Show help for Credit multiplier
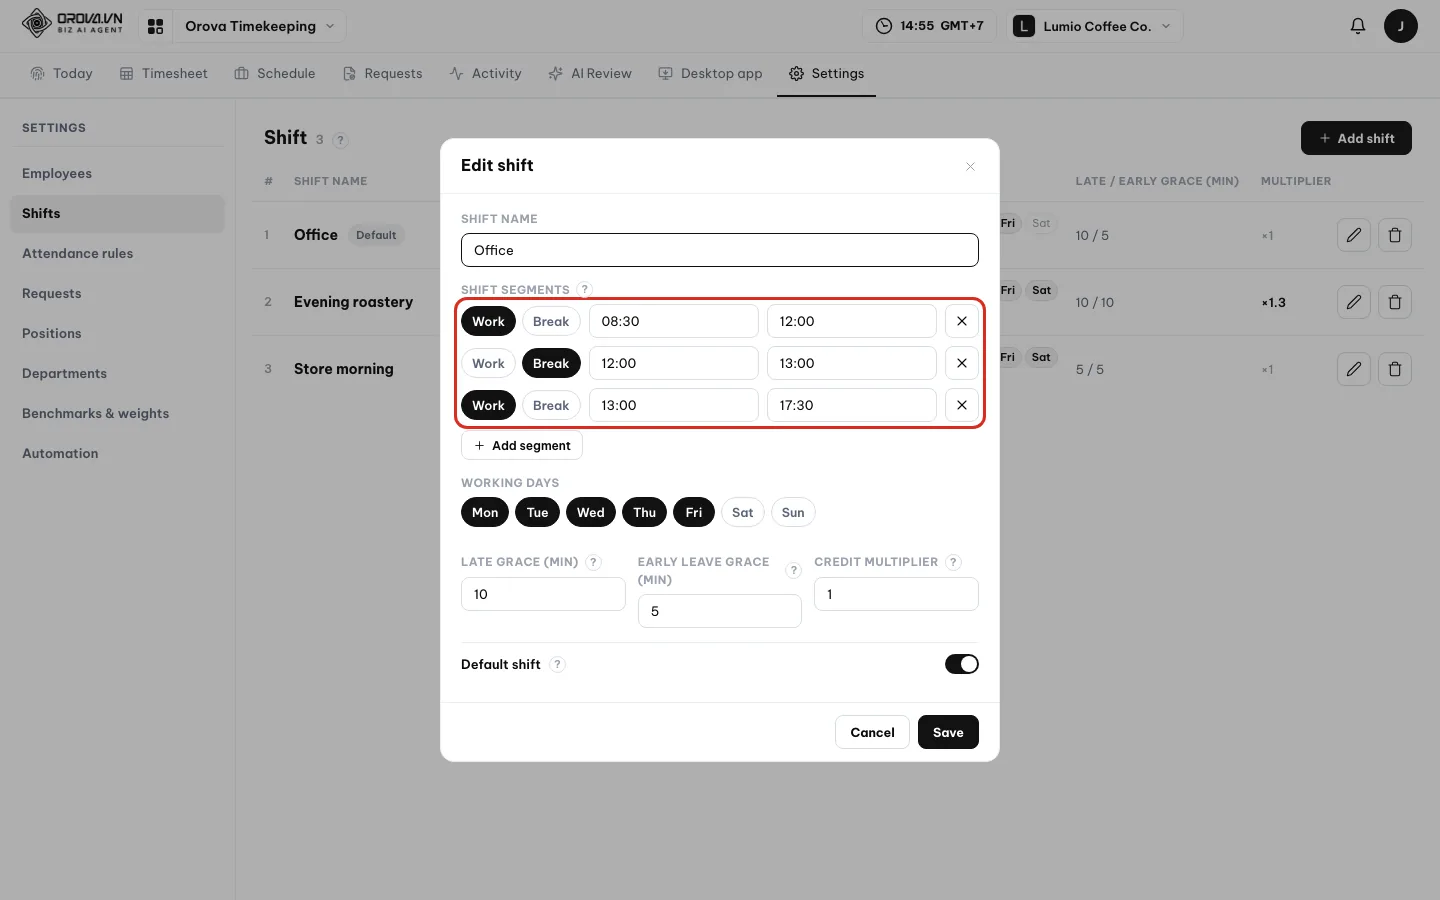This screenshot has width=1440, height=900. 953,562
